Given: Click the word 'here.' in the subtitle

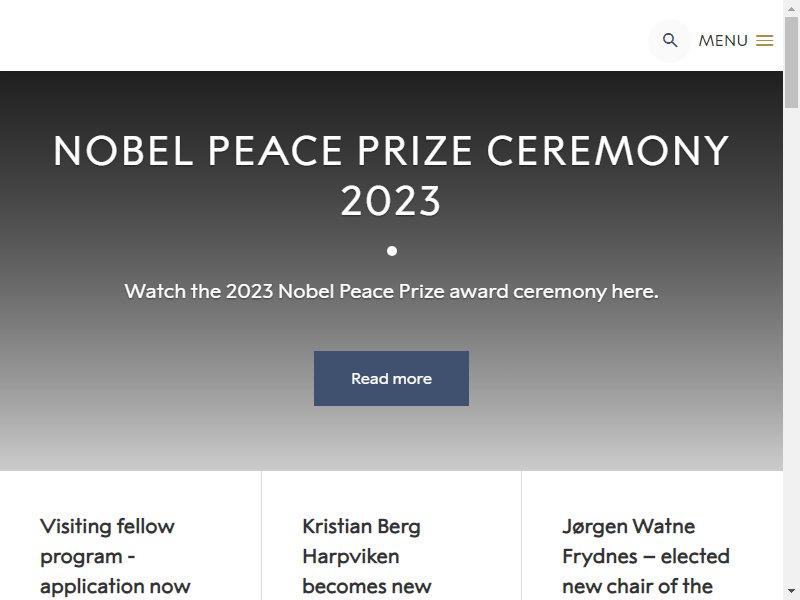Looking at the screenshot, I should (x=635, y=291).
